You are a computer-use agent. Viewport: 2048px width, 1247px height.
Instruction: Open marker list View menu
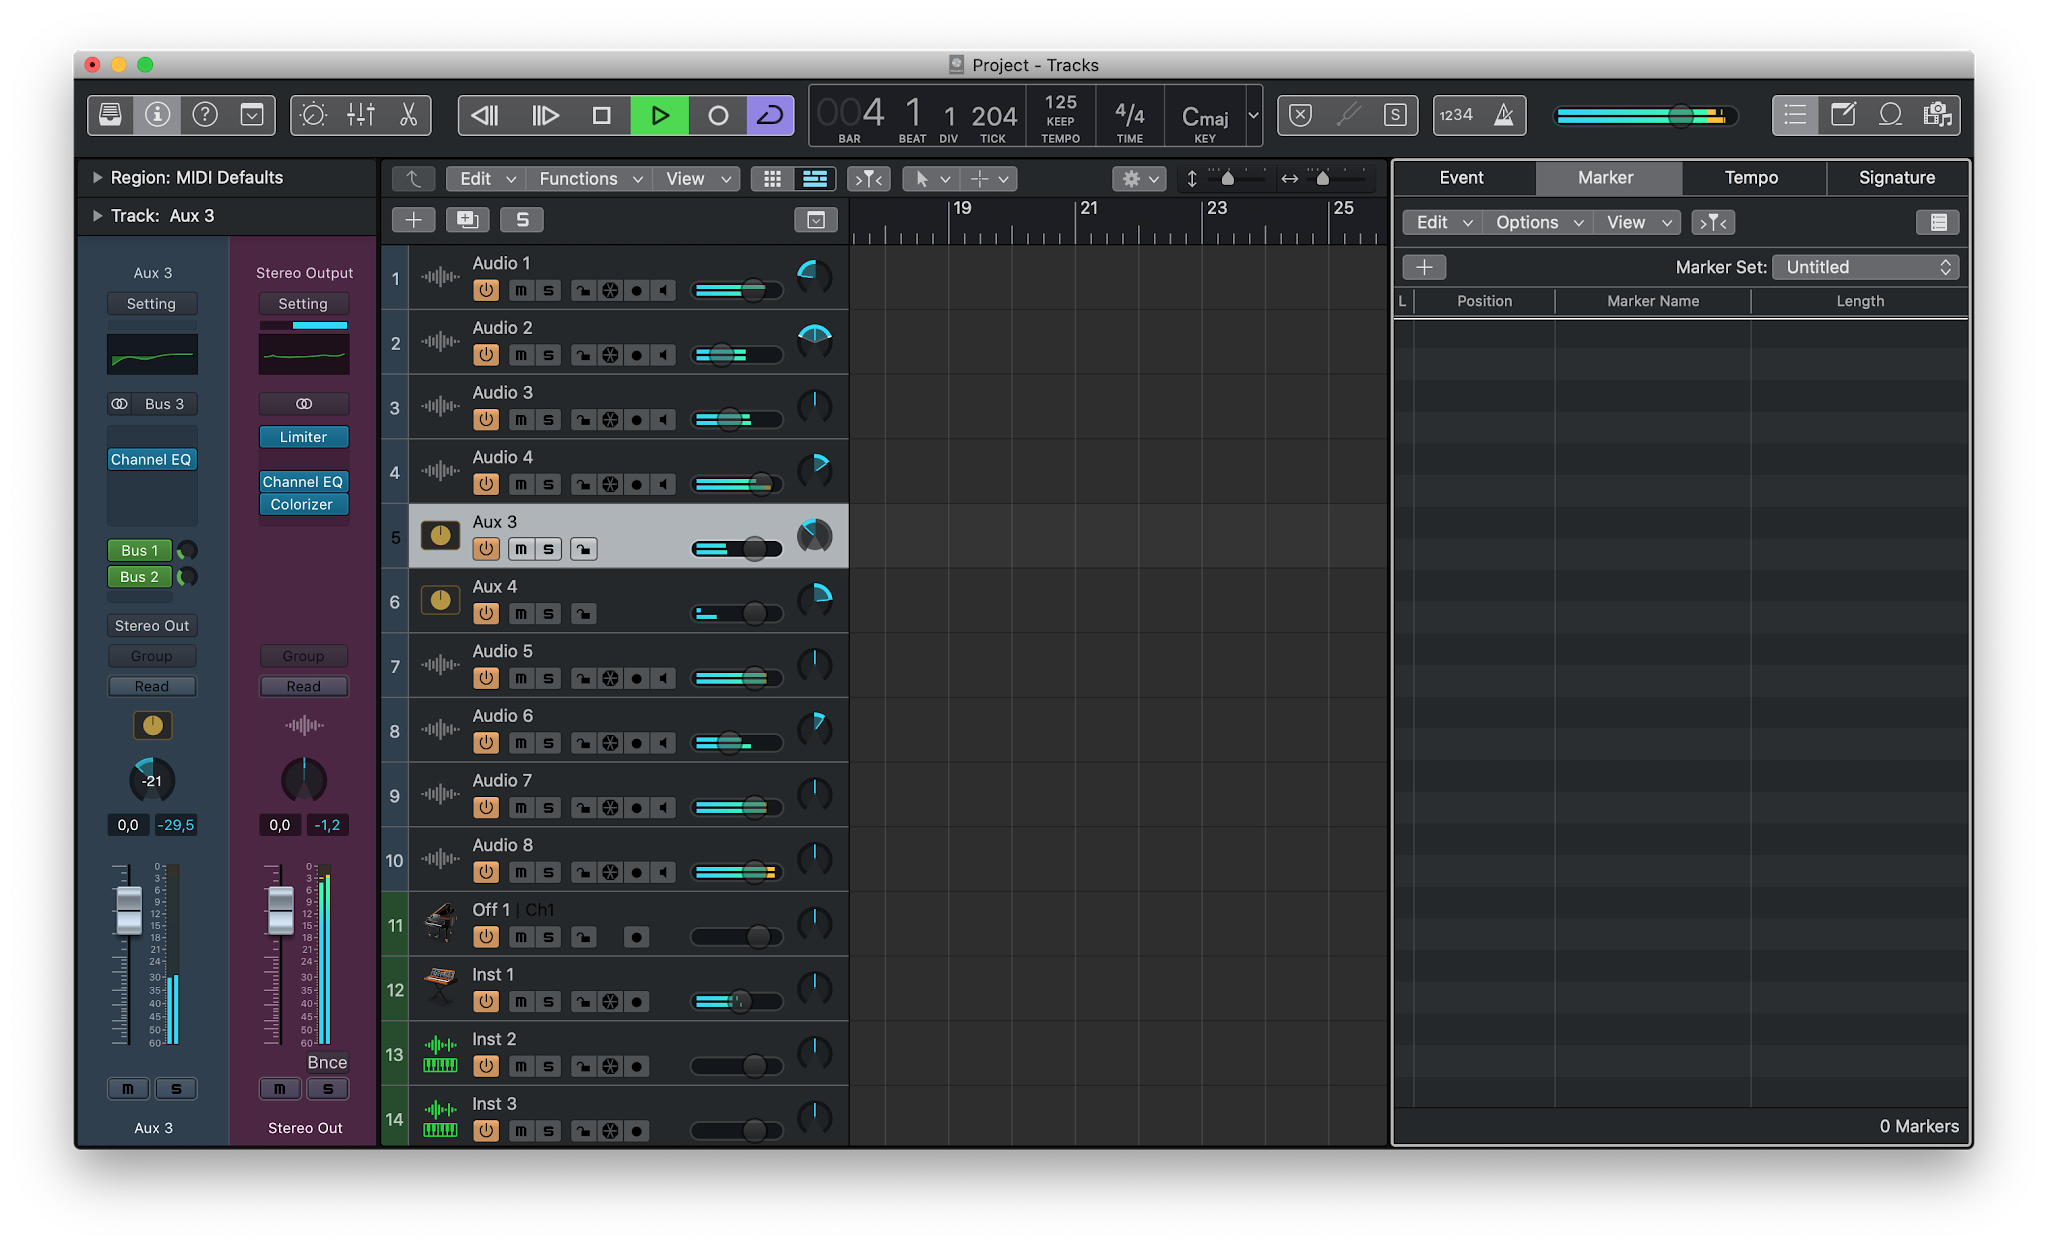pos(1637,223)
